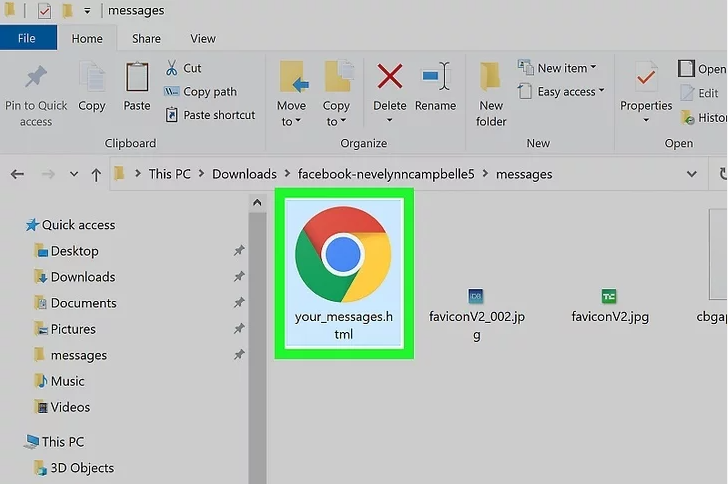The width and height of the screenshot is (728, 484).
Task: Open Music in sidebar
Action: [x=59, y=381]
